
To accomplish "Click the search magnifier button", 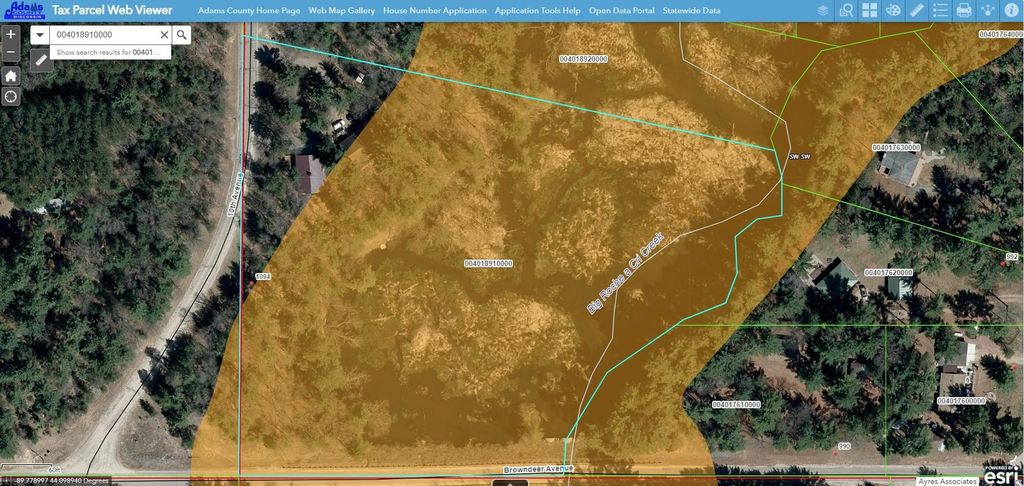I will point(182,35).
